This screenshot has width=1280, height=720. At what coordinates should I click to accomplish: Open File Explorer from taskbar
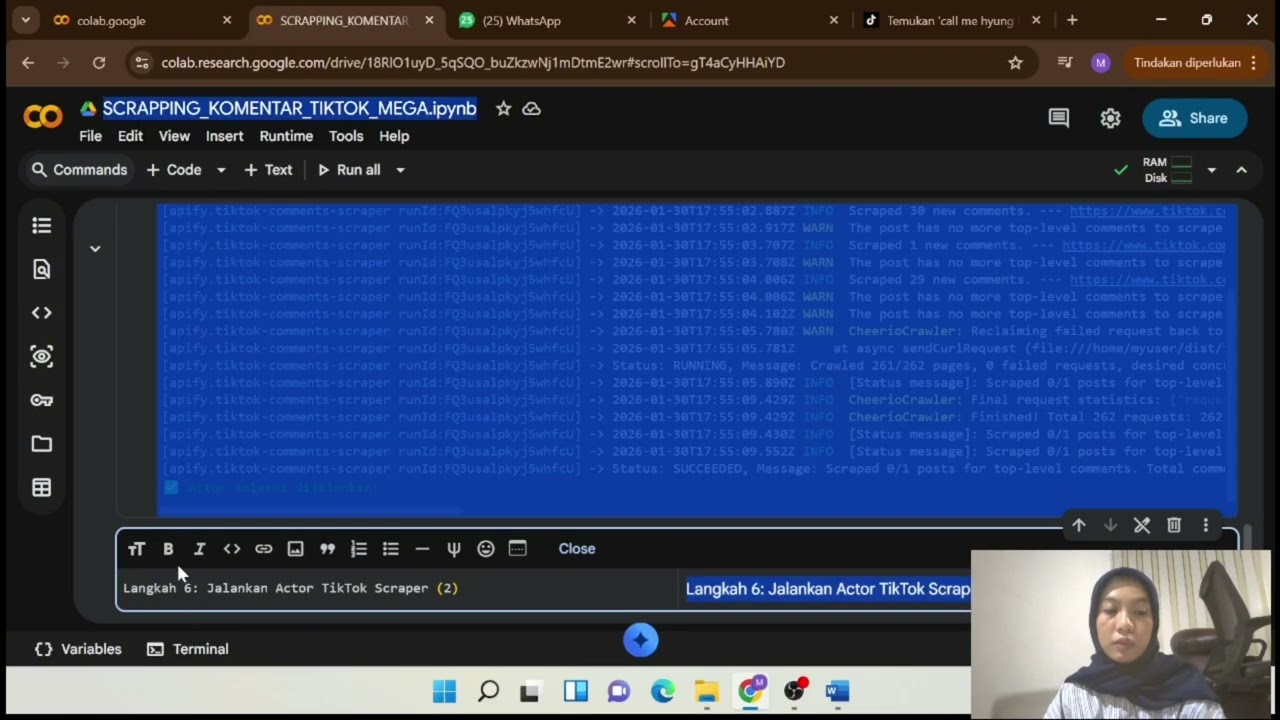pos(707,691)
